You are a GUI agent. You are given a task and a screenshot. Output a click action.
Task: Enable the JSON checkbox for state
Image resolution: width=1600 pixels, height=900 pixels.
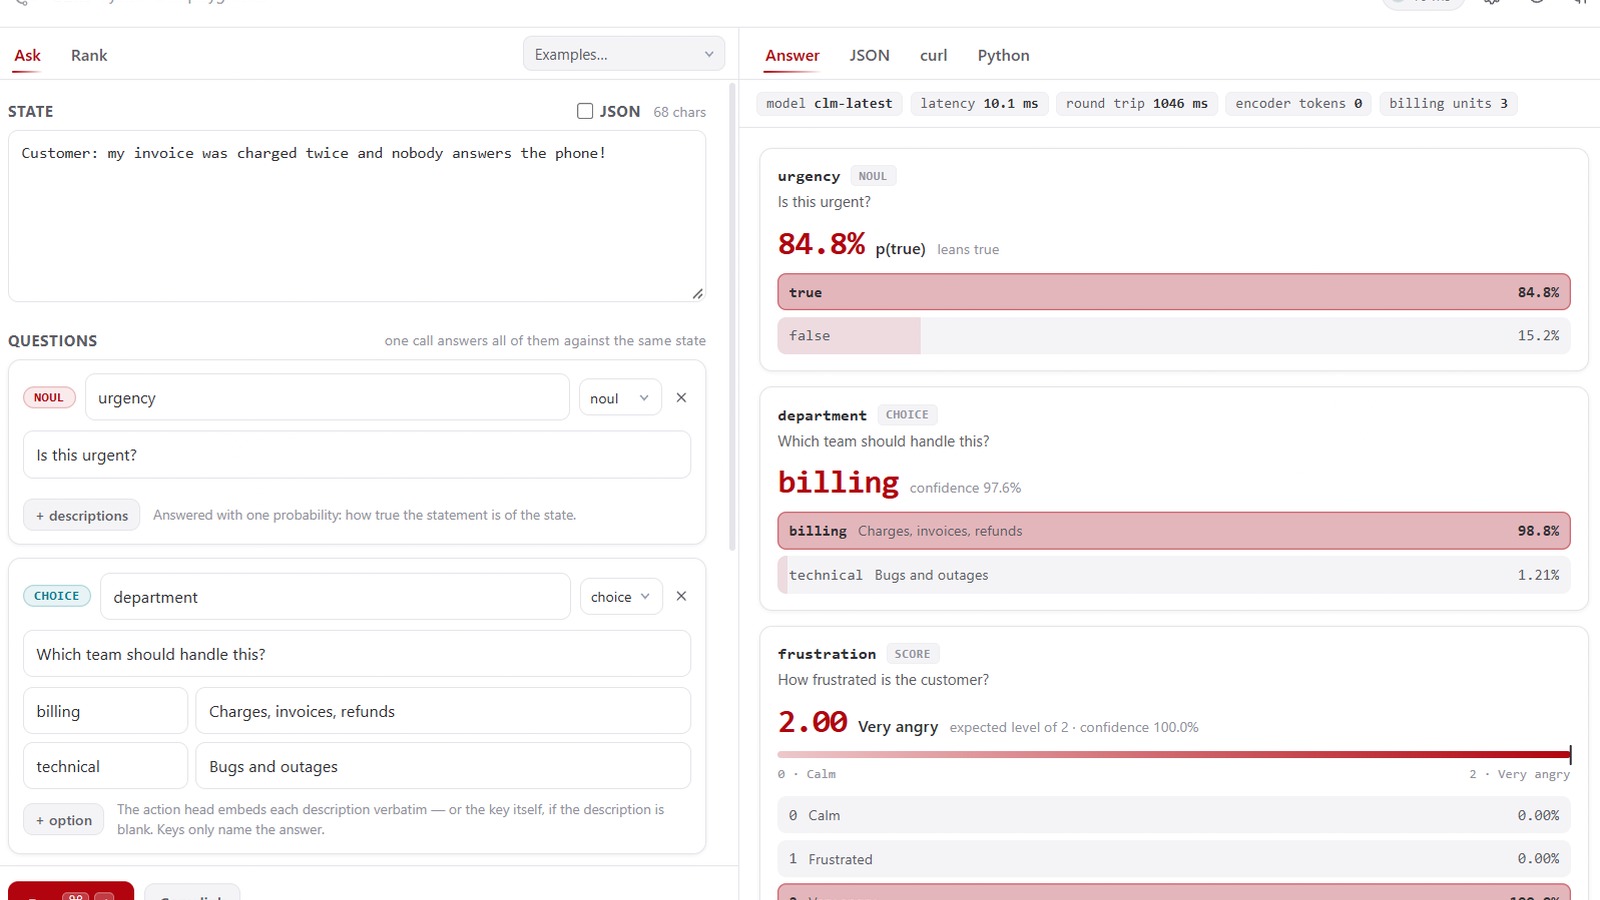click(585, 111)
